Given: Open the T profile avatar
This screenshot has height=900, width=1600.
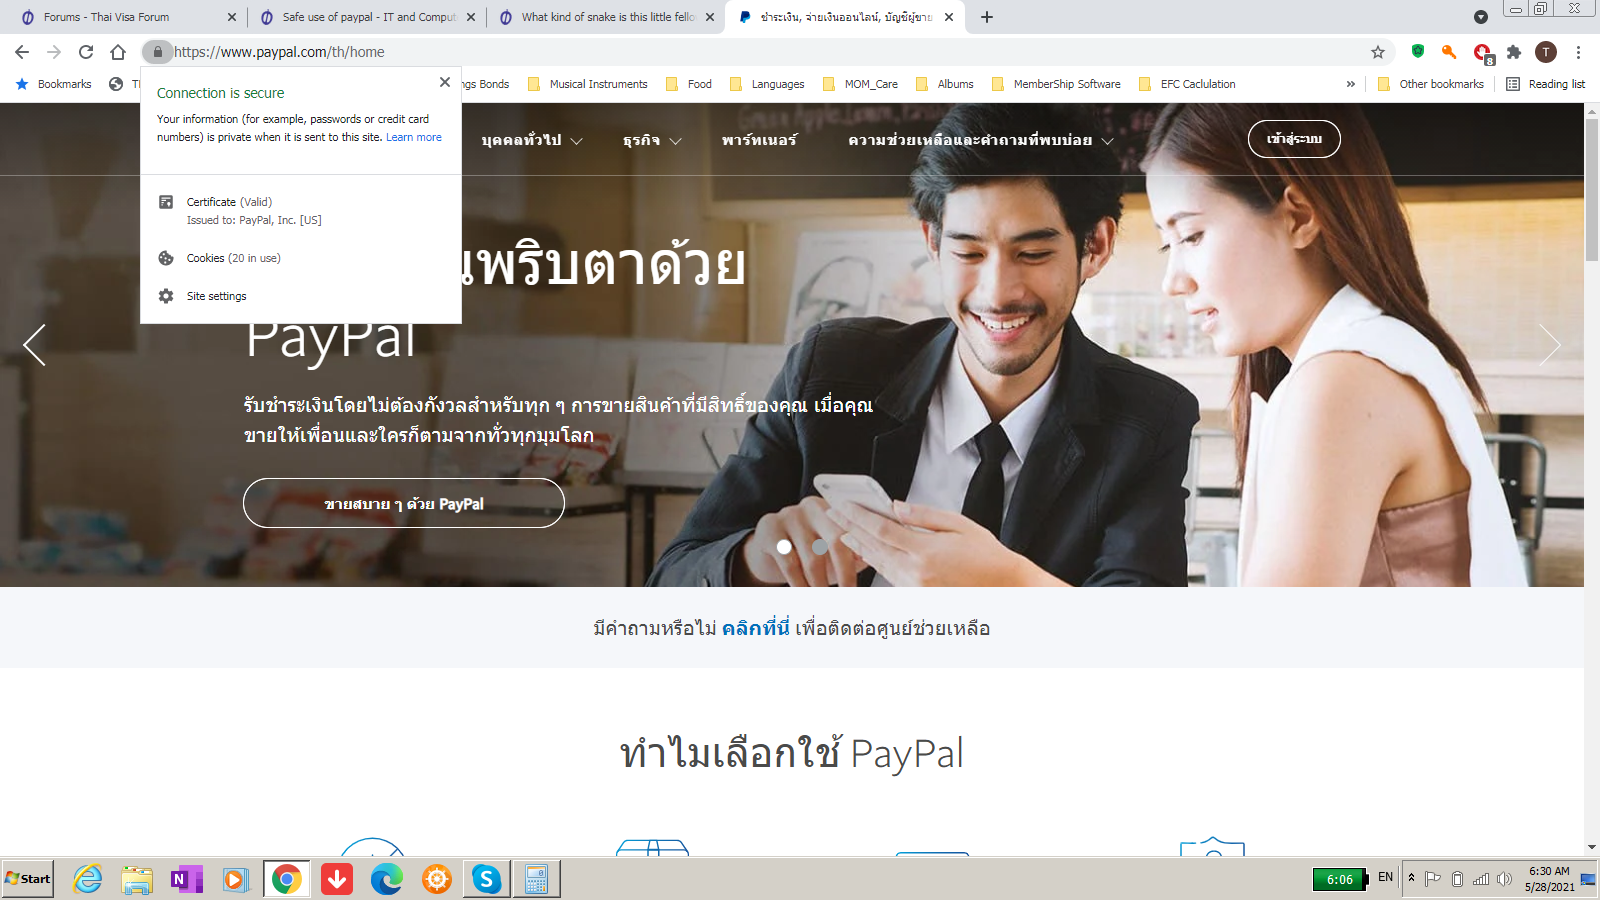Looking at the screenshot, I should pyautogui.click(x=1546, y=52).
